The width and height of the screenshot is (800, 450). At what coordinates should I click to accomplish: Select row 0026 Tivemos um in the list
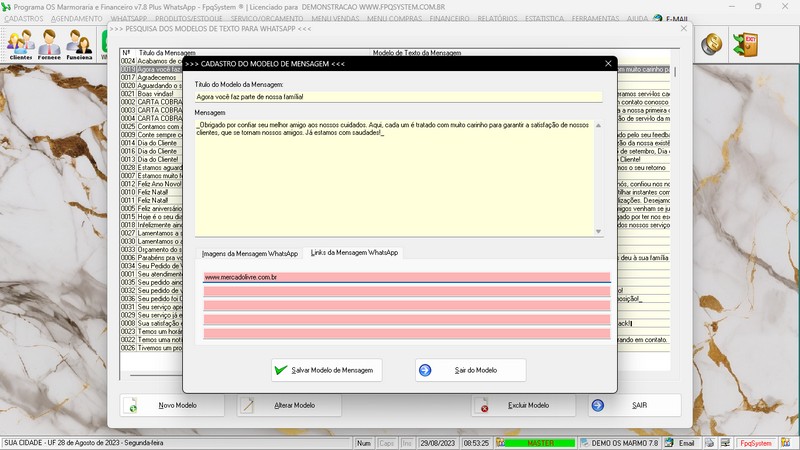tap(151, 348)
